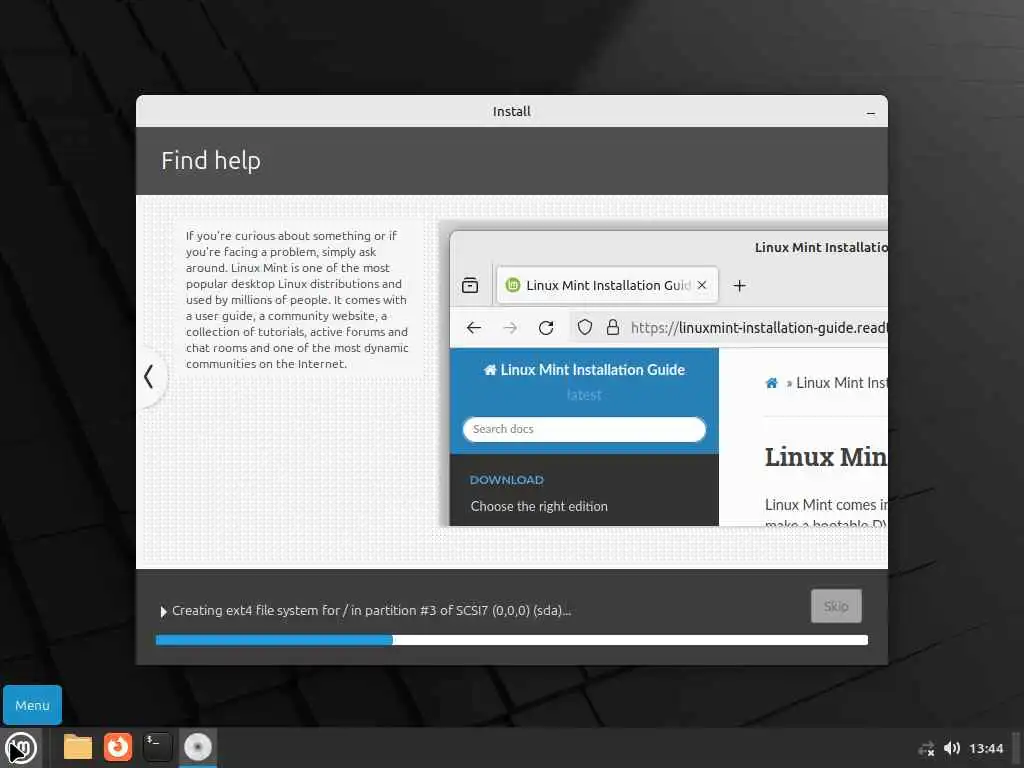Viewport: 1024px width, 768px height.
Task: Open the sound volume tray icon
Action: click(952, 748)
